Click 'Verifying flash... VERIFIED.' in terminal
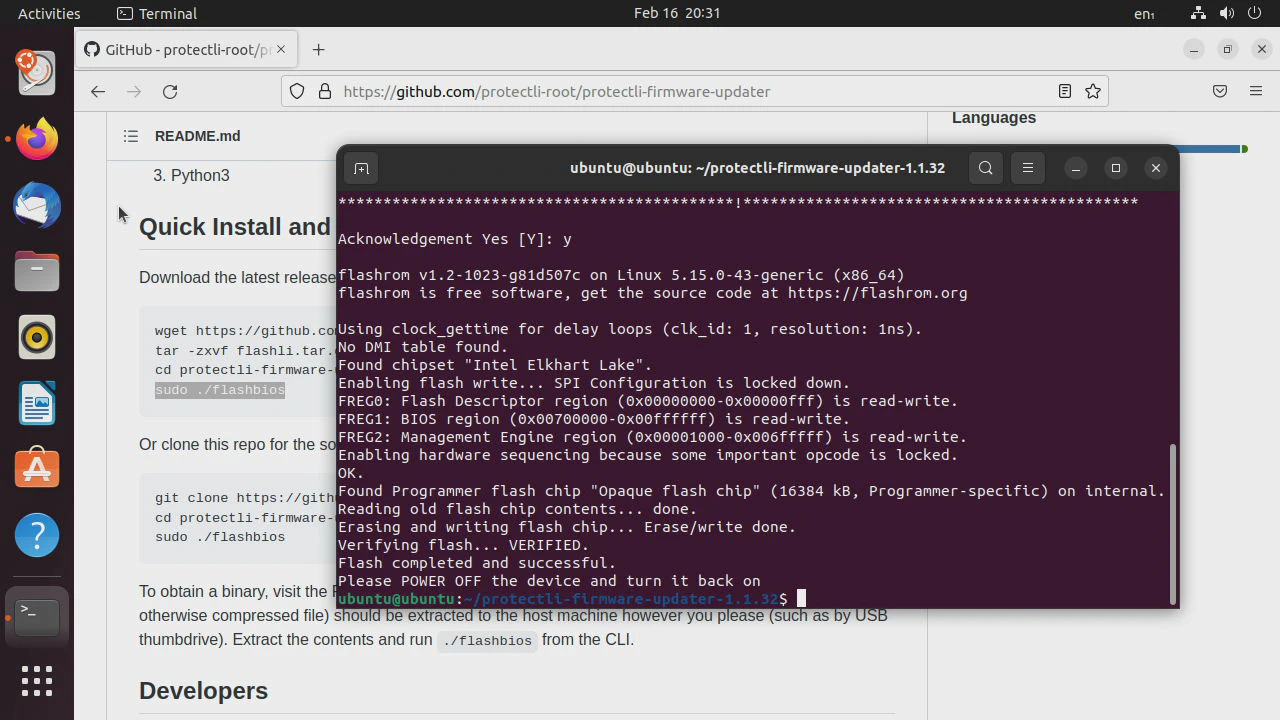The image size is (1280, 720). point(464,545)
